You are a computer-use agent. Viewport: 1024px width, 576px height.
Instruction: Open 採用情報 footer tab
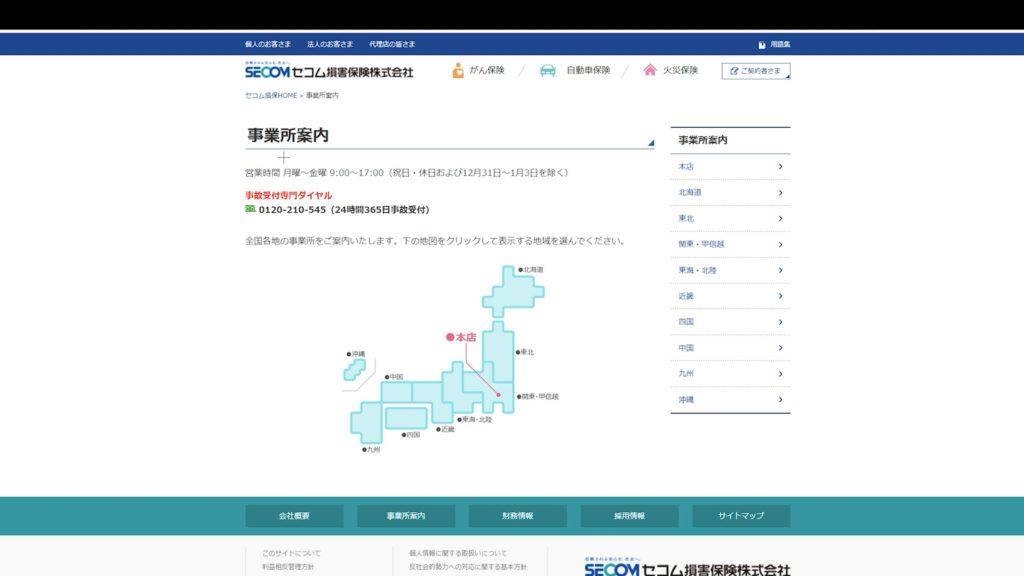tap(629, 516)
